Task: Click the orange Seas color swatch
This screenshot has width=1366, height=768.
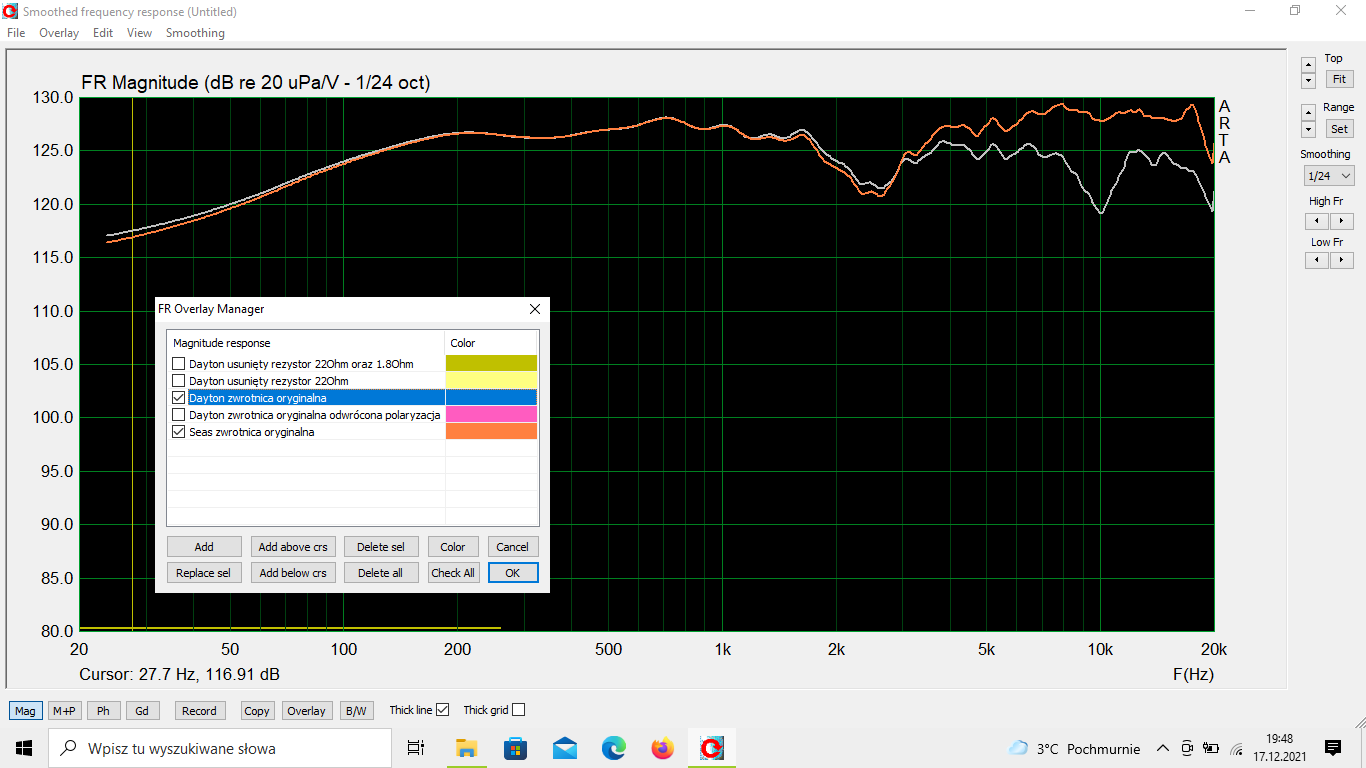Action: (491, 431)
